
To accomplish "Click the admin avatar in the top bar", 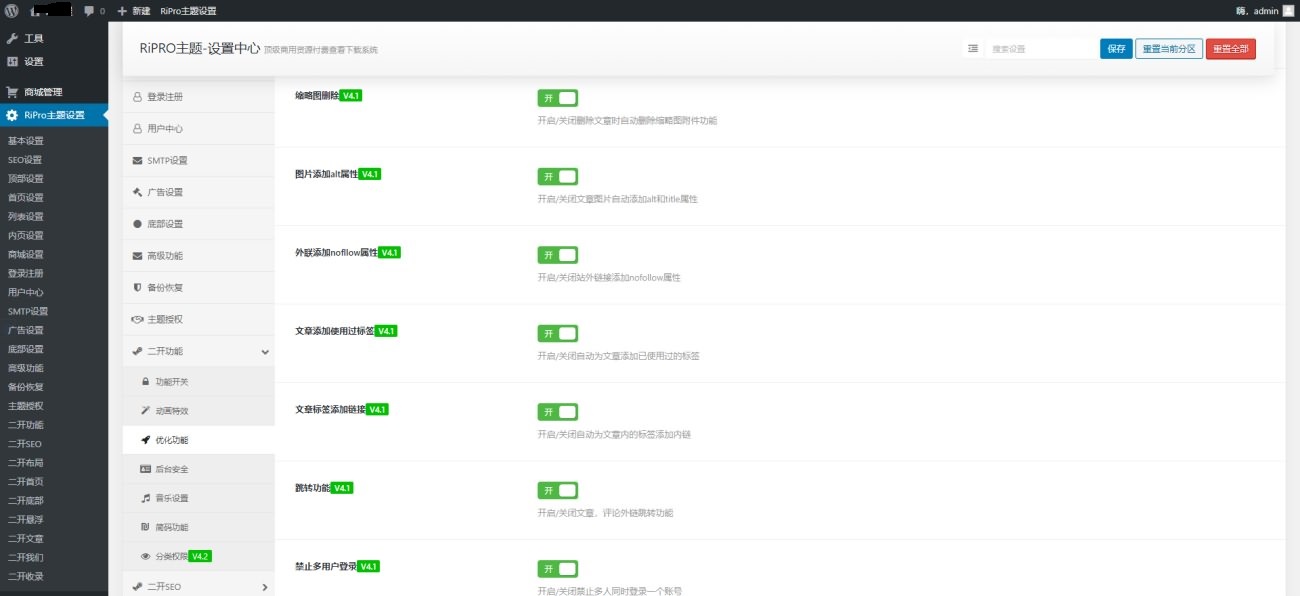I will pyautogui.click(x=1288, y=10).
